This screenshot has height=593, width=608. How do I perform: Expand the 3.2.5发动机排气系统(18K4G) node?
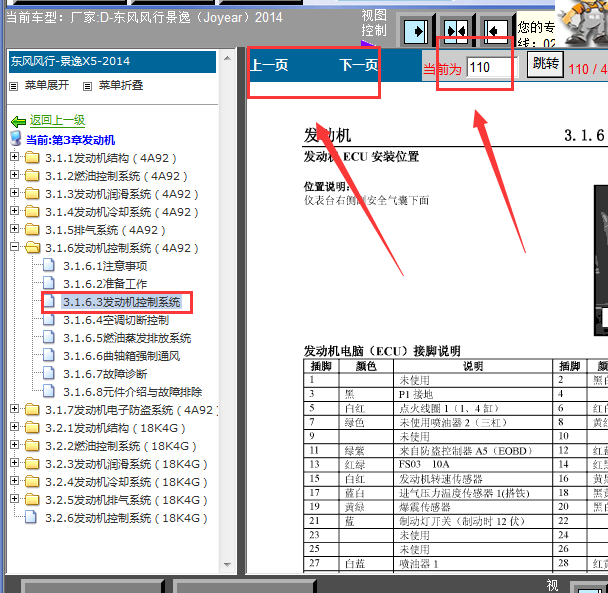(x=14, y=498)
